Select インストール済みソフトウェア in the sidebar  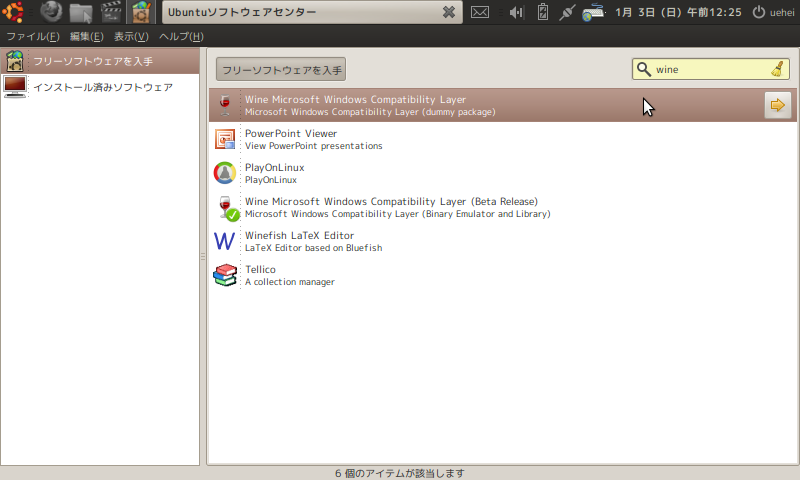(100, 87)
